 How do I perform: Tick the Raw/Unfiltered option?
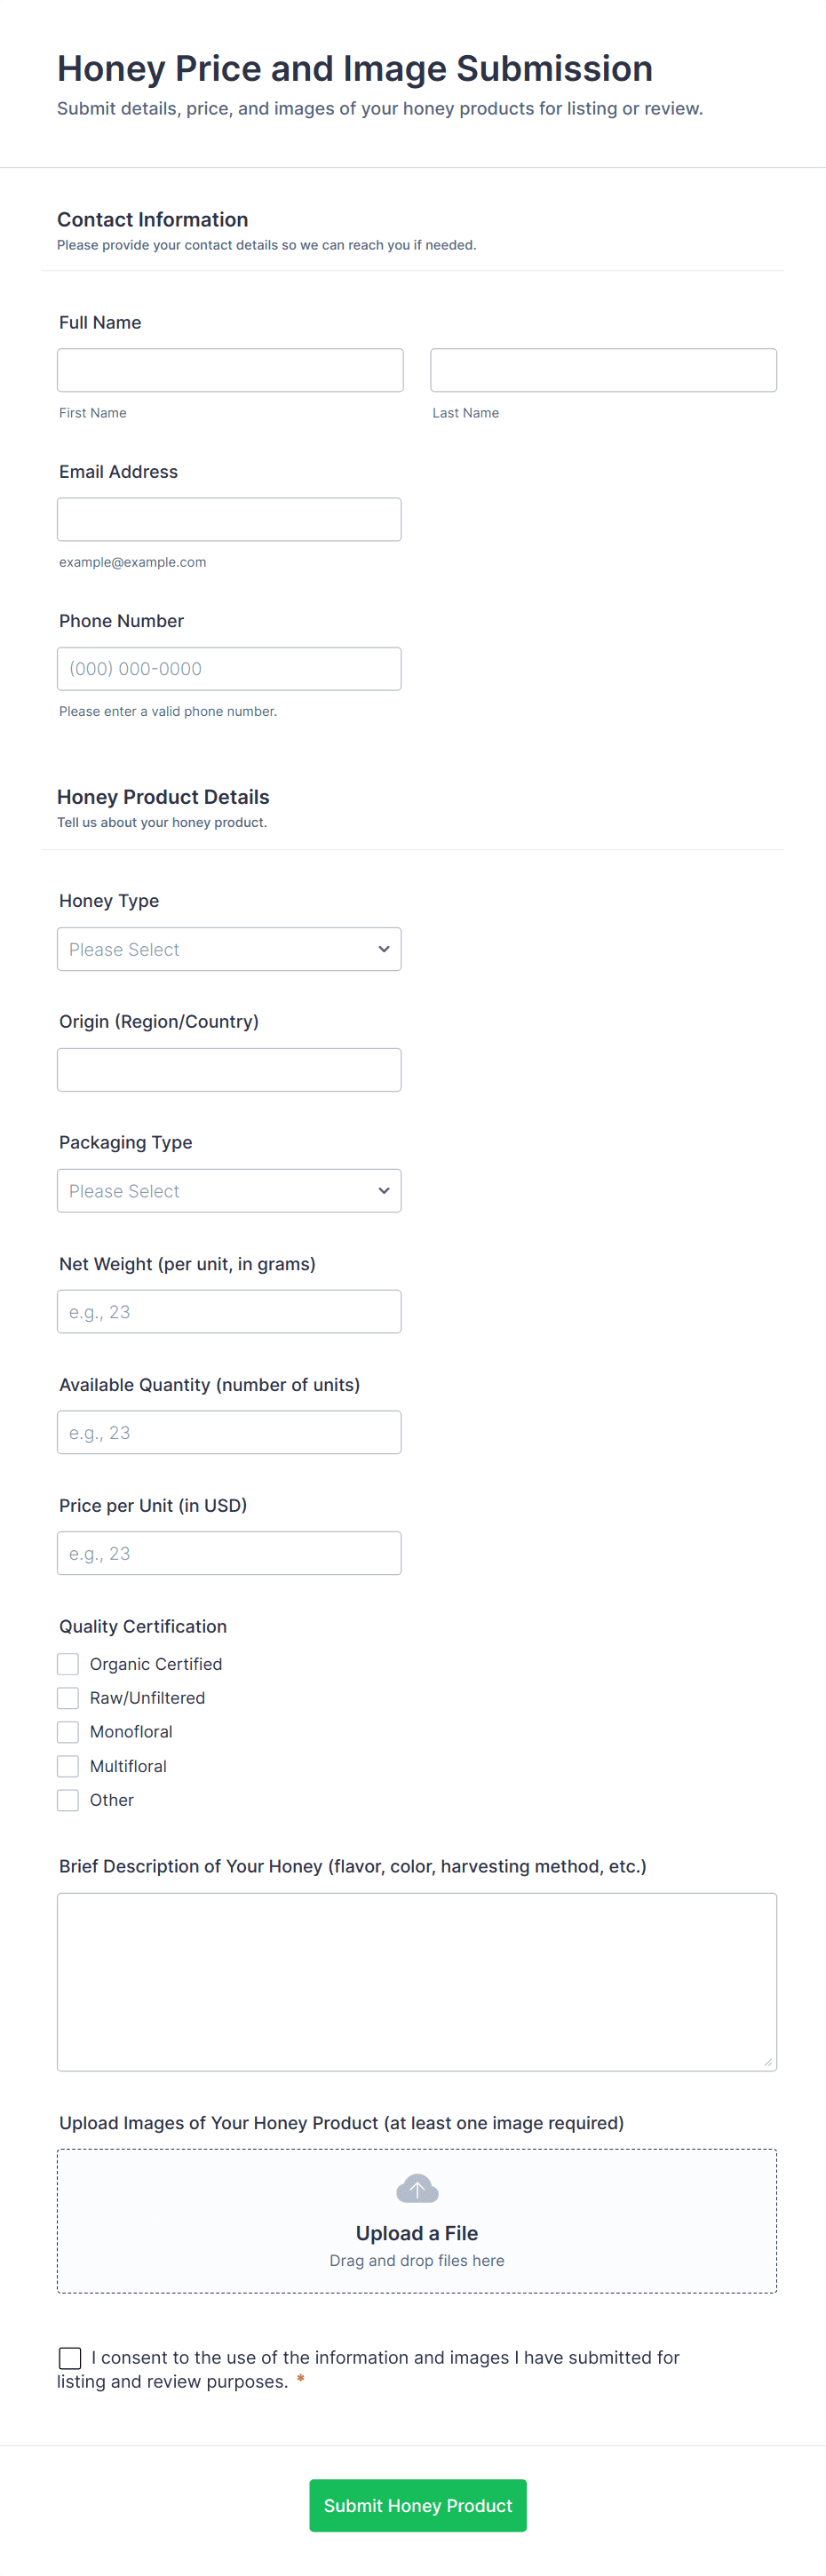[68, 1697]
